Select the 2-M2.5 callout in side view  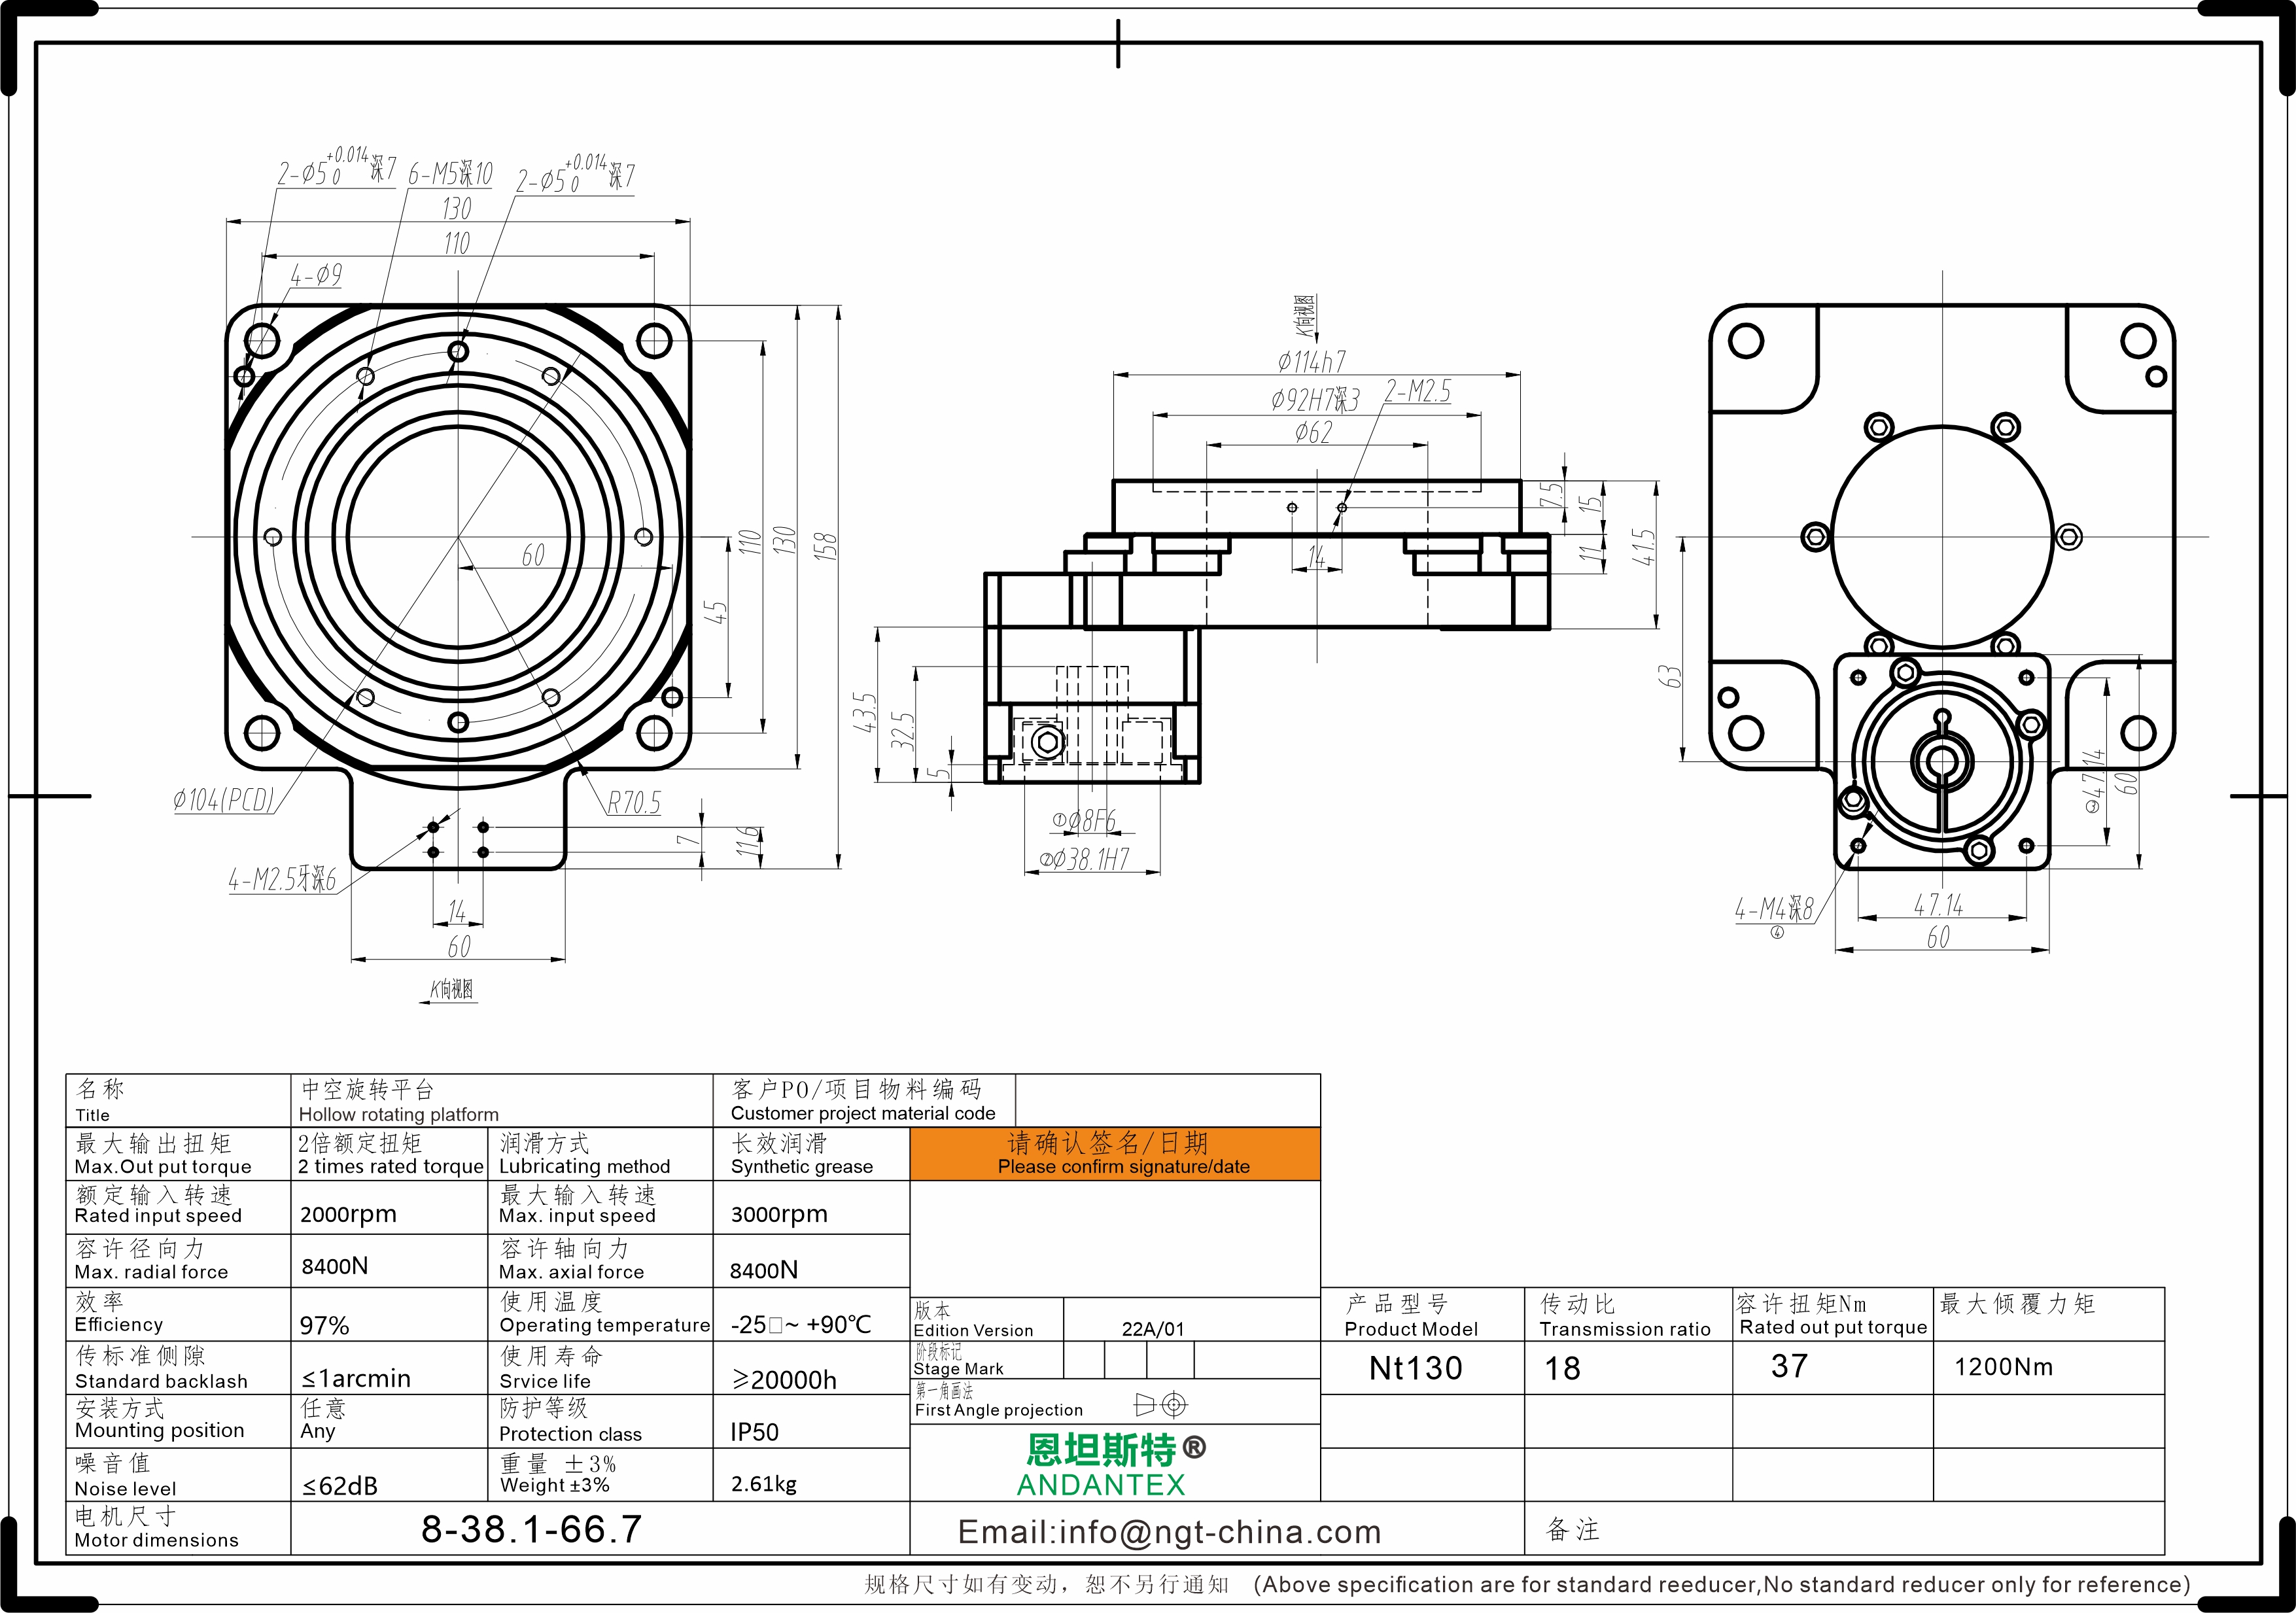click(1418, 391)
